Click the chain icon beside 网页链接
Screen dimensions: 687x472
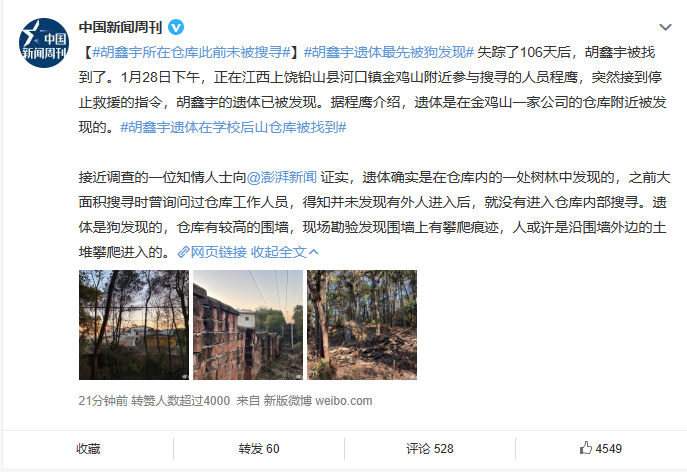point(183,252)
